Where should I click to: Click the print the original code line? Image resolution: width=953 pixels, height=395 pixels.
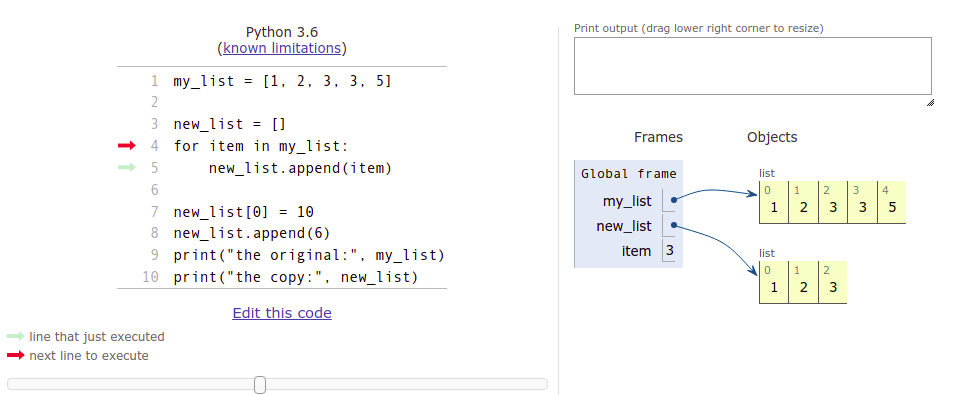tap(309, 256)
